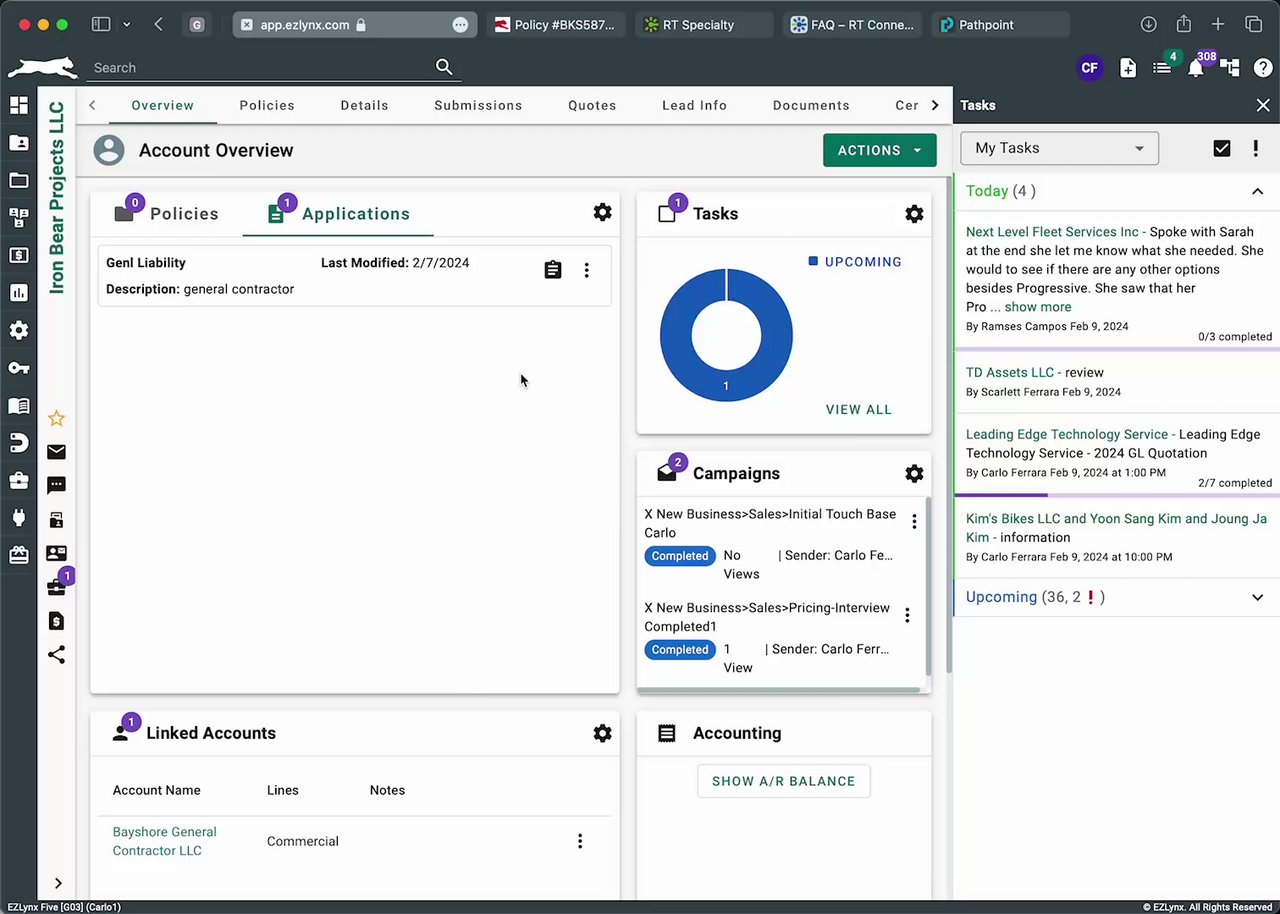
Task: Toggle the favorite star in sidebar
Action: (x=56, y=418)
